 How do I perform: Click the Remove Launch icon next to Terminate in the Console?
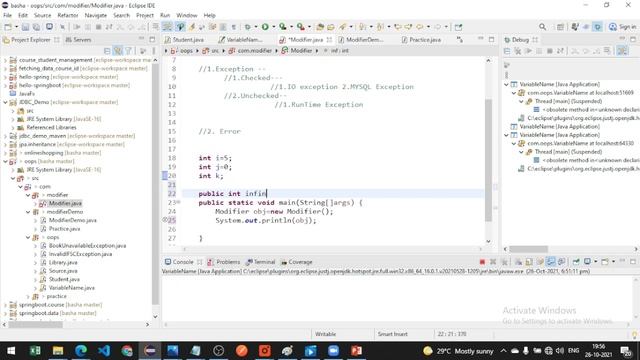[x=493, y=262]
